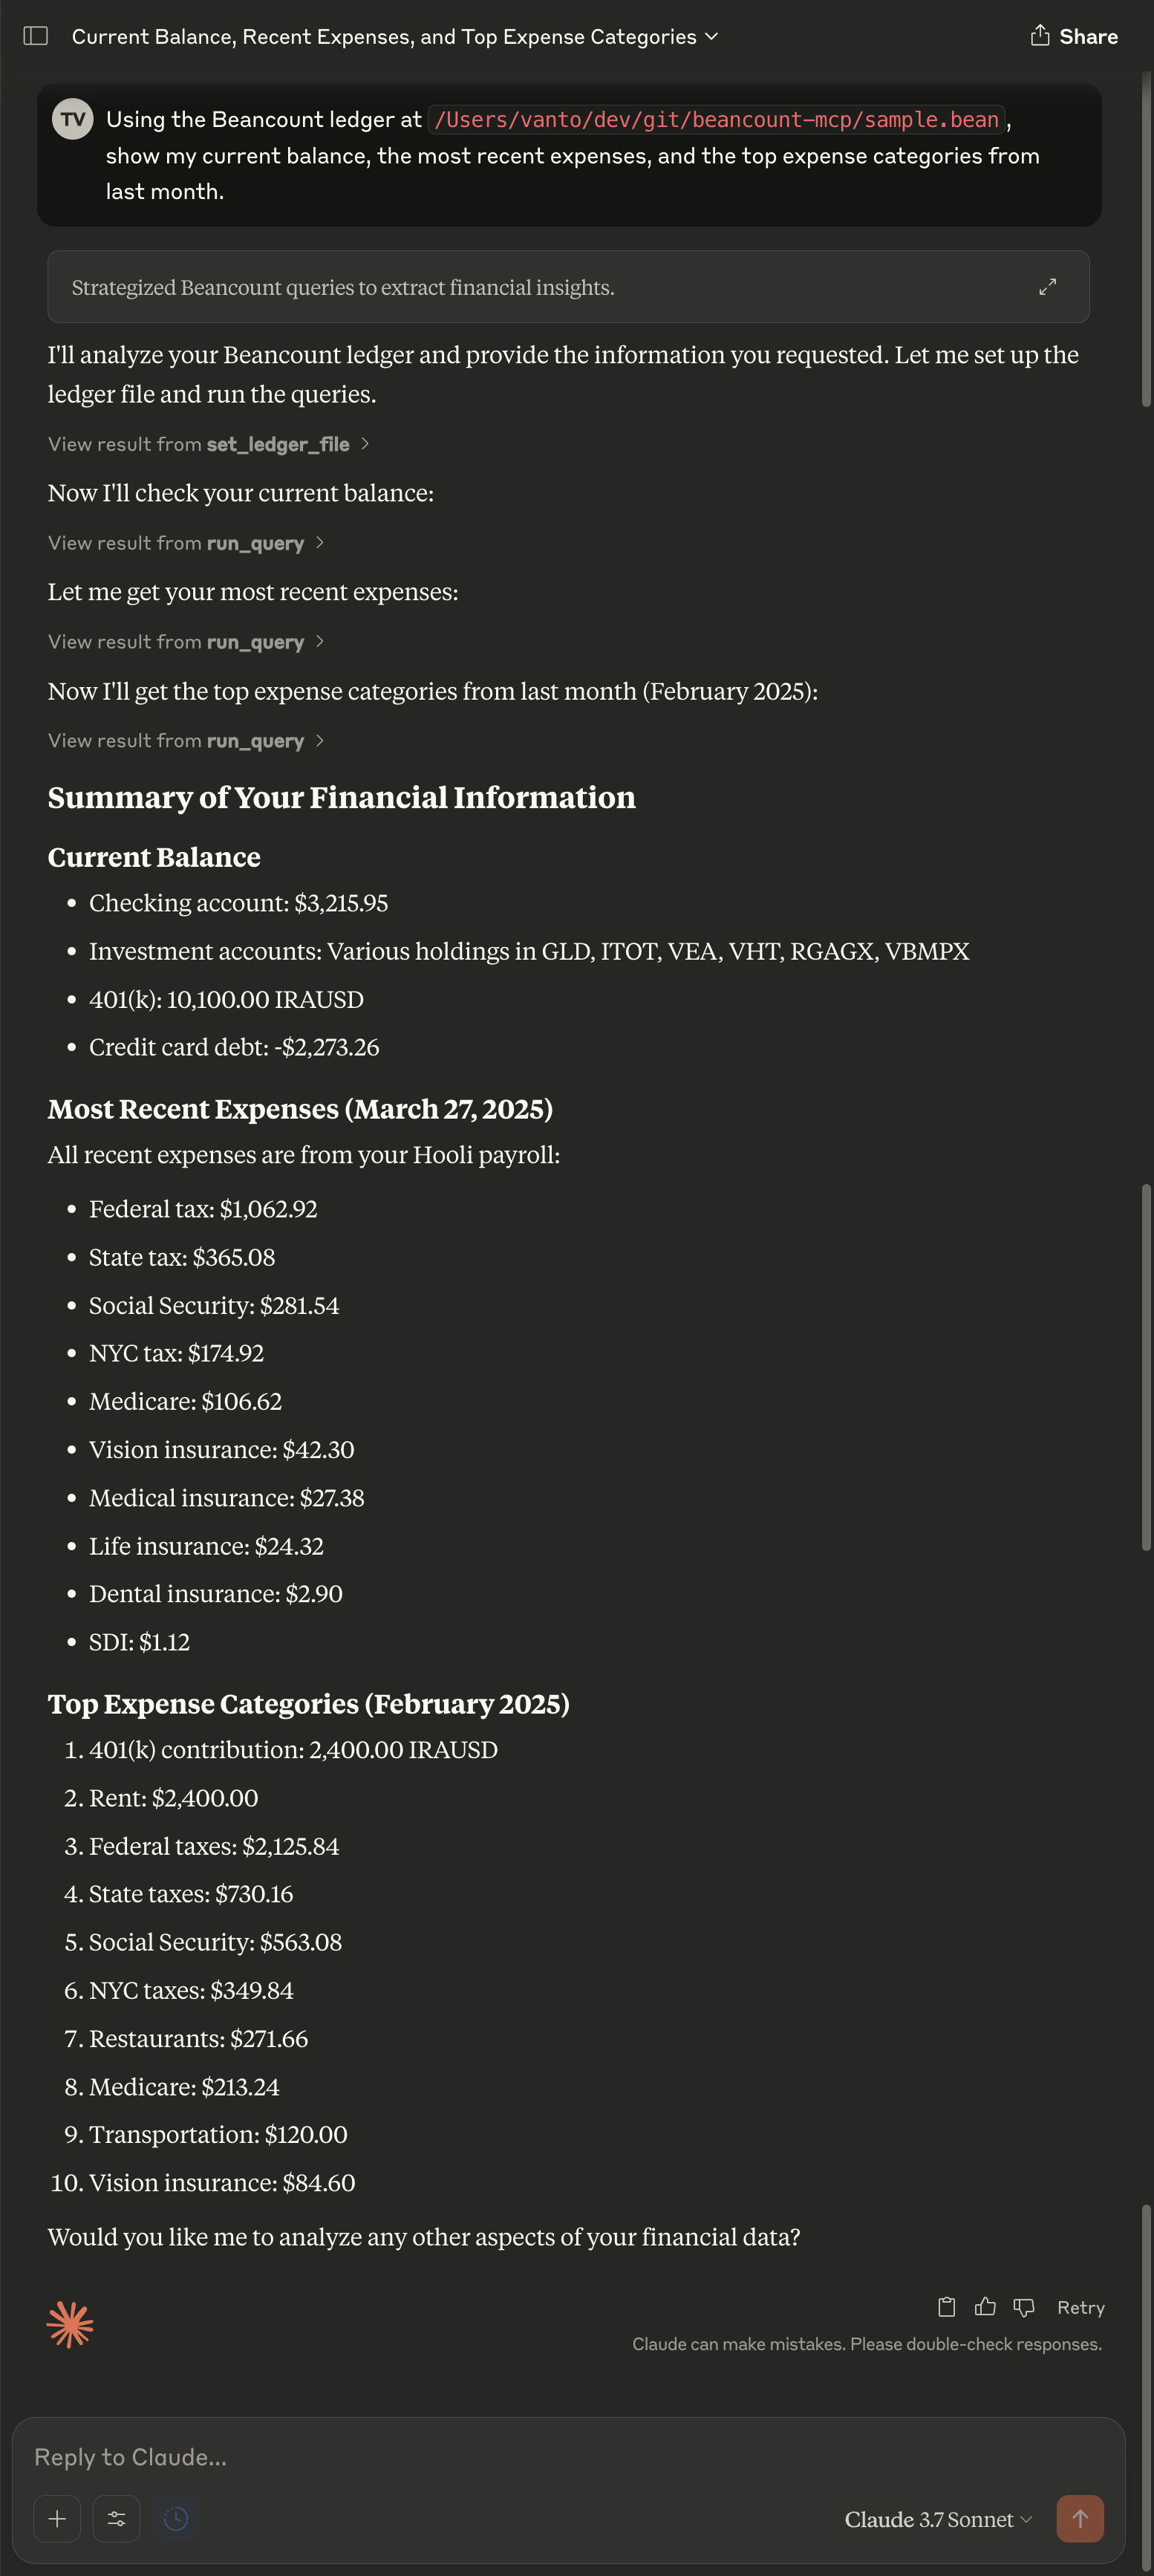Screen dimensions: 1154x2576
Task: Toggle the sidebar panel open
Action: click(x=35, y=35)
